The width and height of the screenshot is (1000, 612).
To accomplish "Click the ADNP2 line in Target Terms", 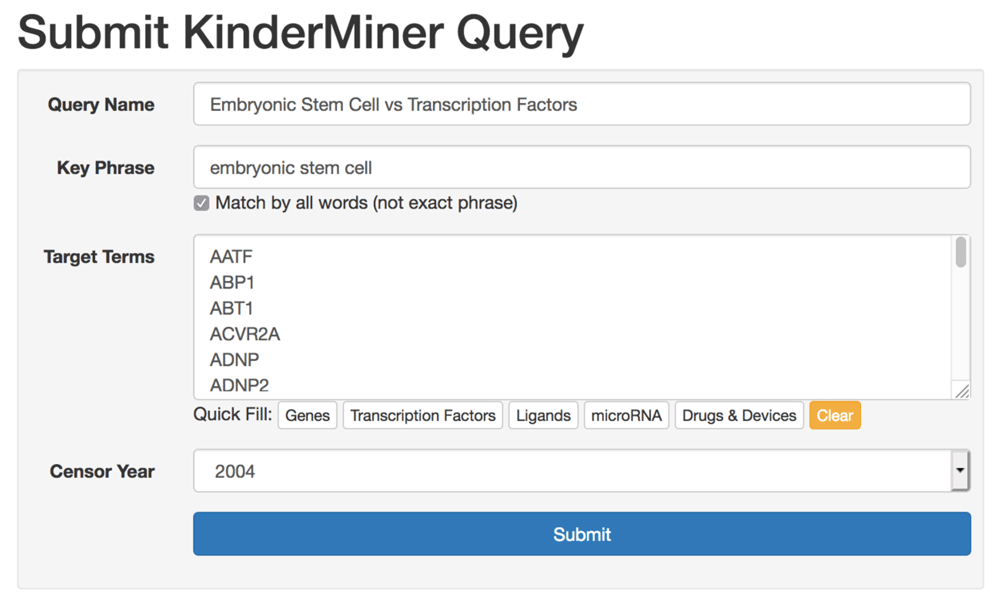I will (x=239, y=385).
